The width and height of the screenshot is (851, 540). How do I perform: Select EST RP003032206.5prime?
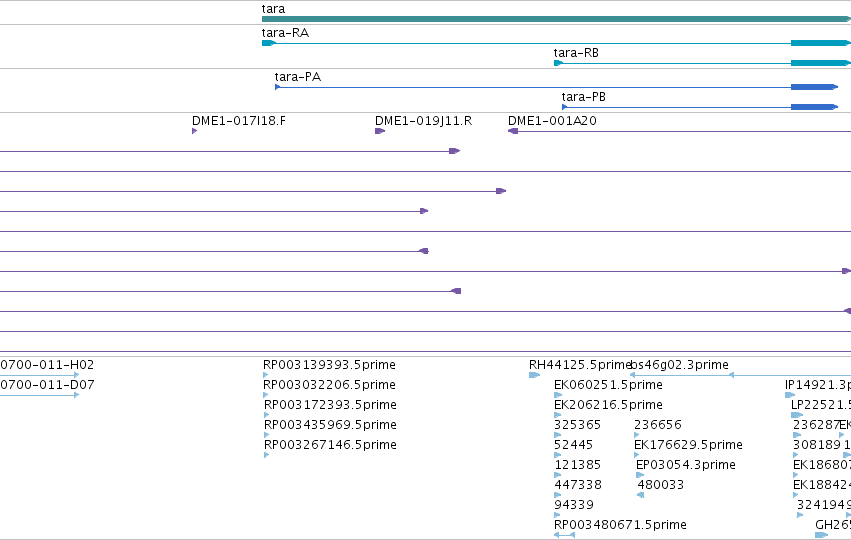[x=266, y=395]
